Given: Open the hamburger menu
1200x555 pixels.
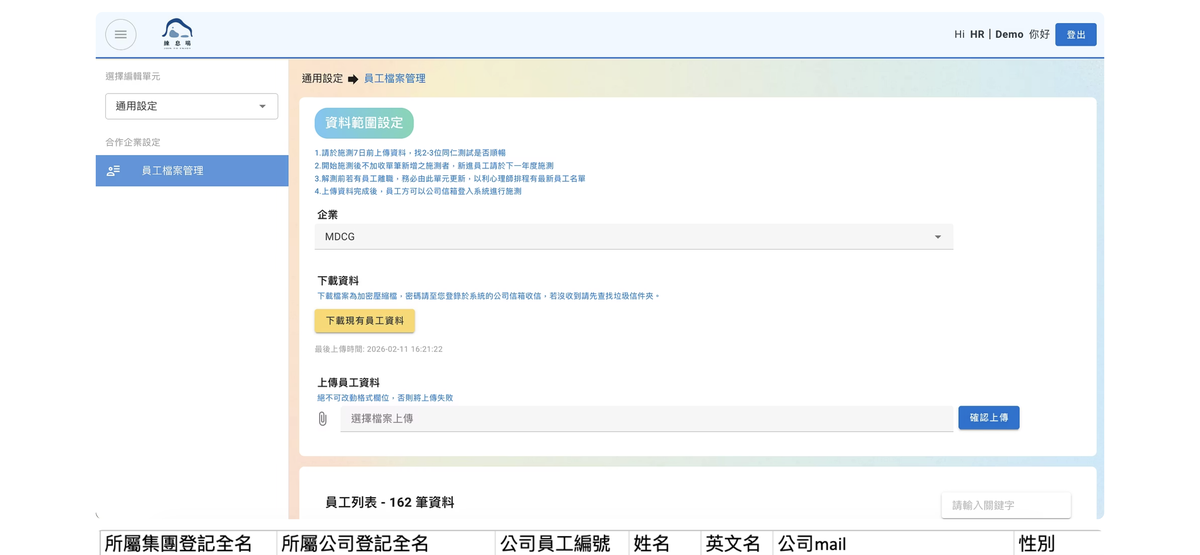Looking at the screenshot, I should tap(121, 35).
